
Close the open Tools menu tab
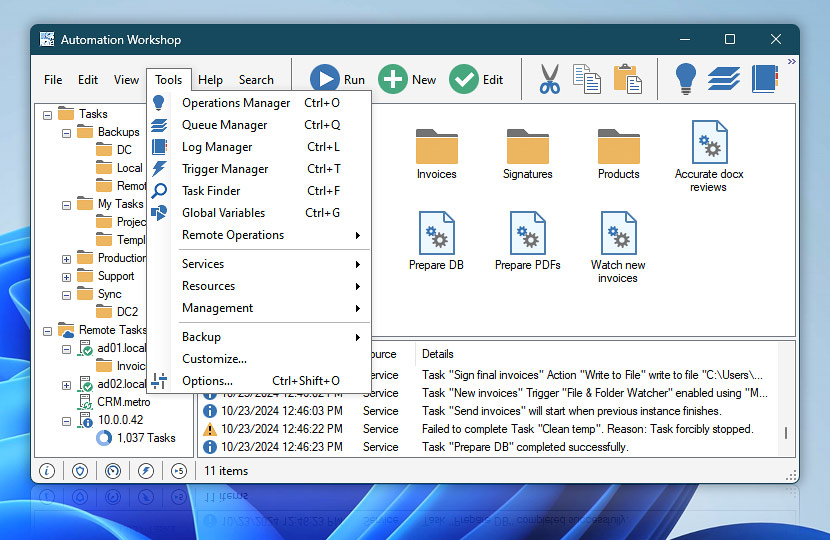[168, 80]
